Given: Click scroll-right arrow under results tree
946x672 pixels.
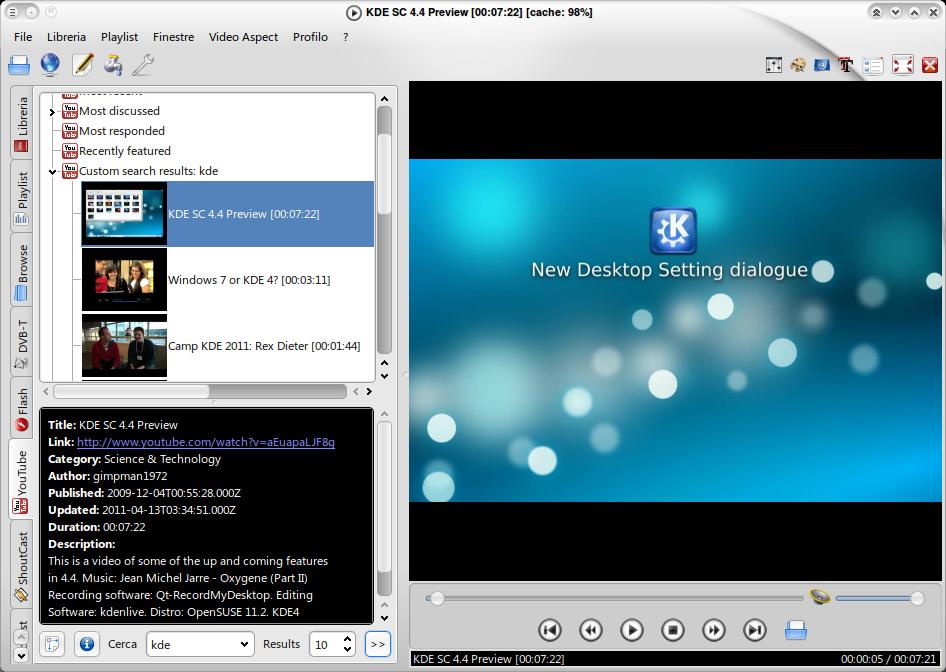Looking at the screenshot, I should pyautogui.click(x=369, y=391).
